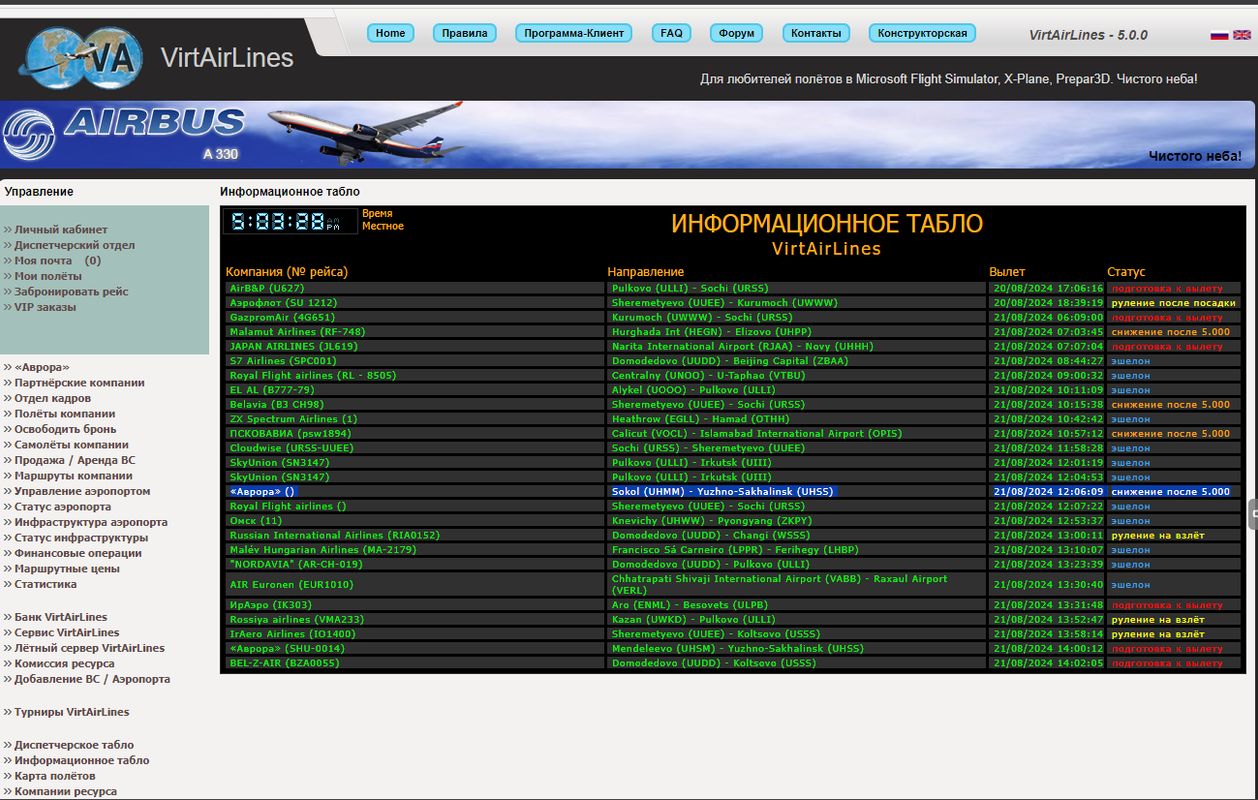Open Статистика link
The height and width of the screenshot is (800, 1258).
tap(45, 585)
